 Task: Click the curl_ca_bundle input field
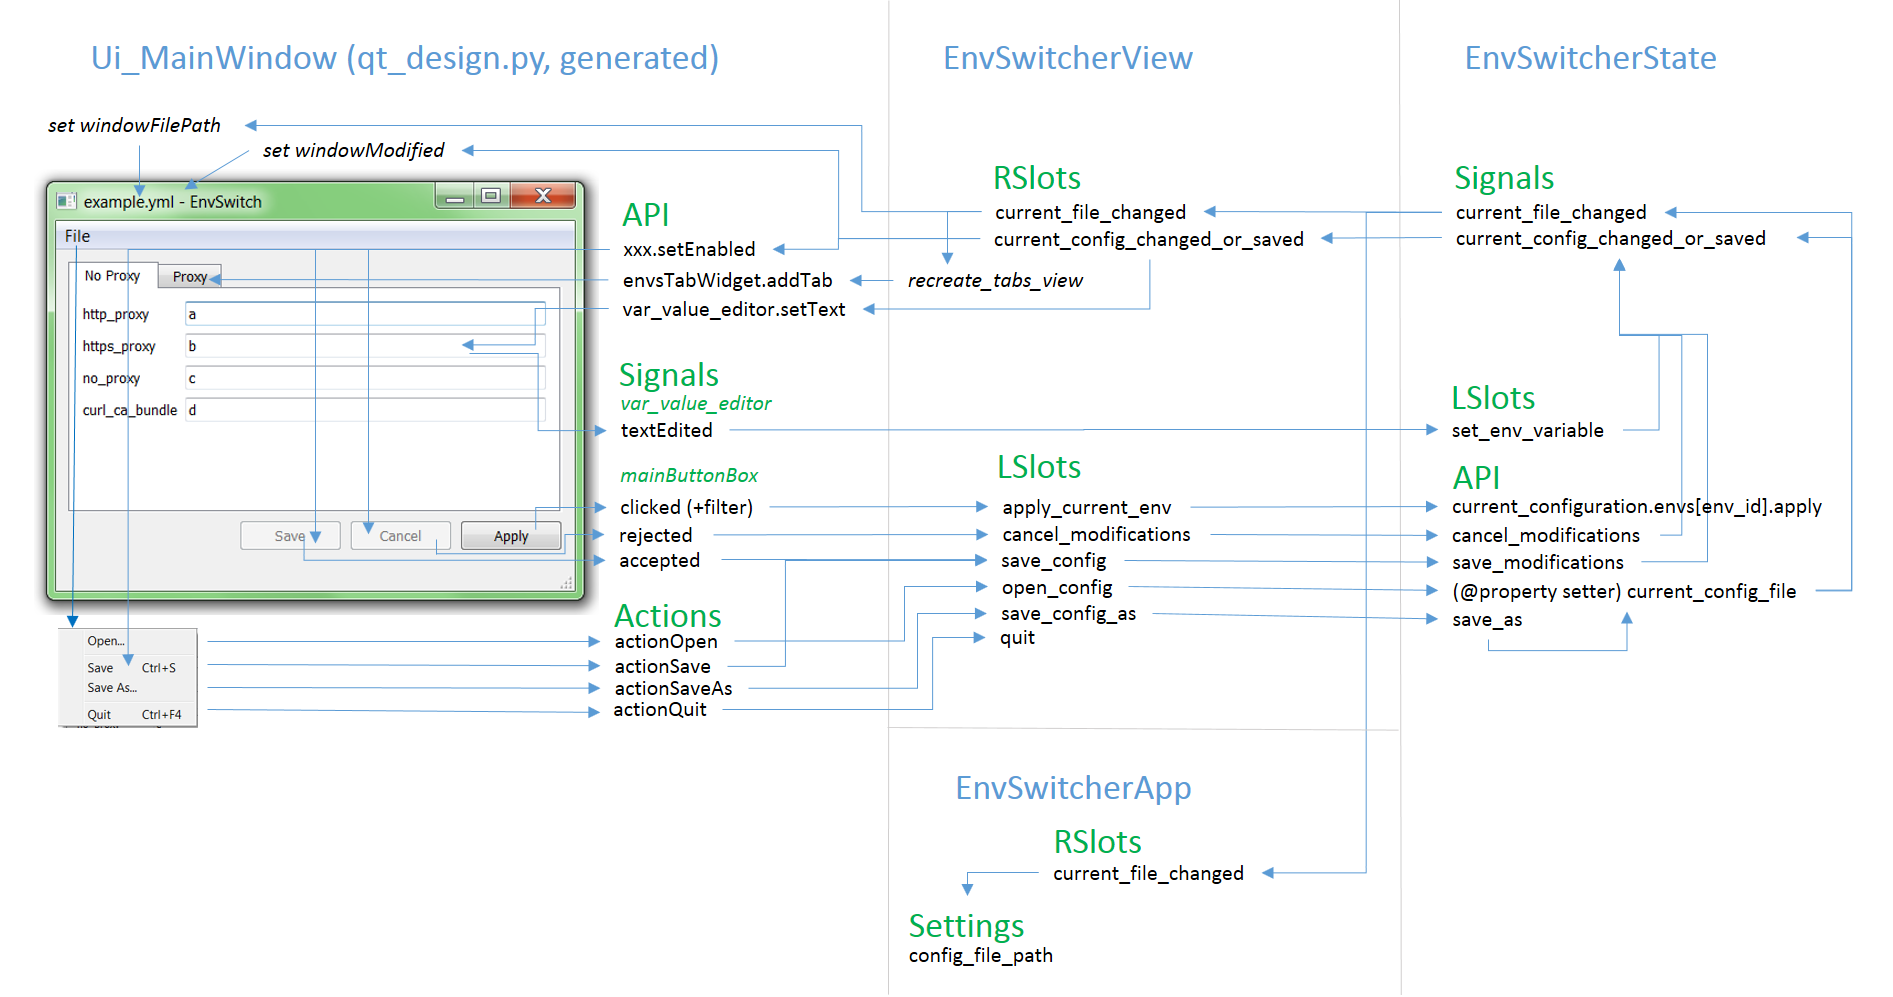click(x=365, y=410)
